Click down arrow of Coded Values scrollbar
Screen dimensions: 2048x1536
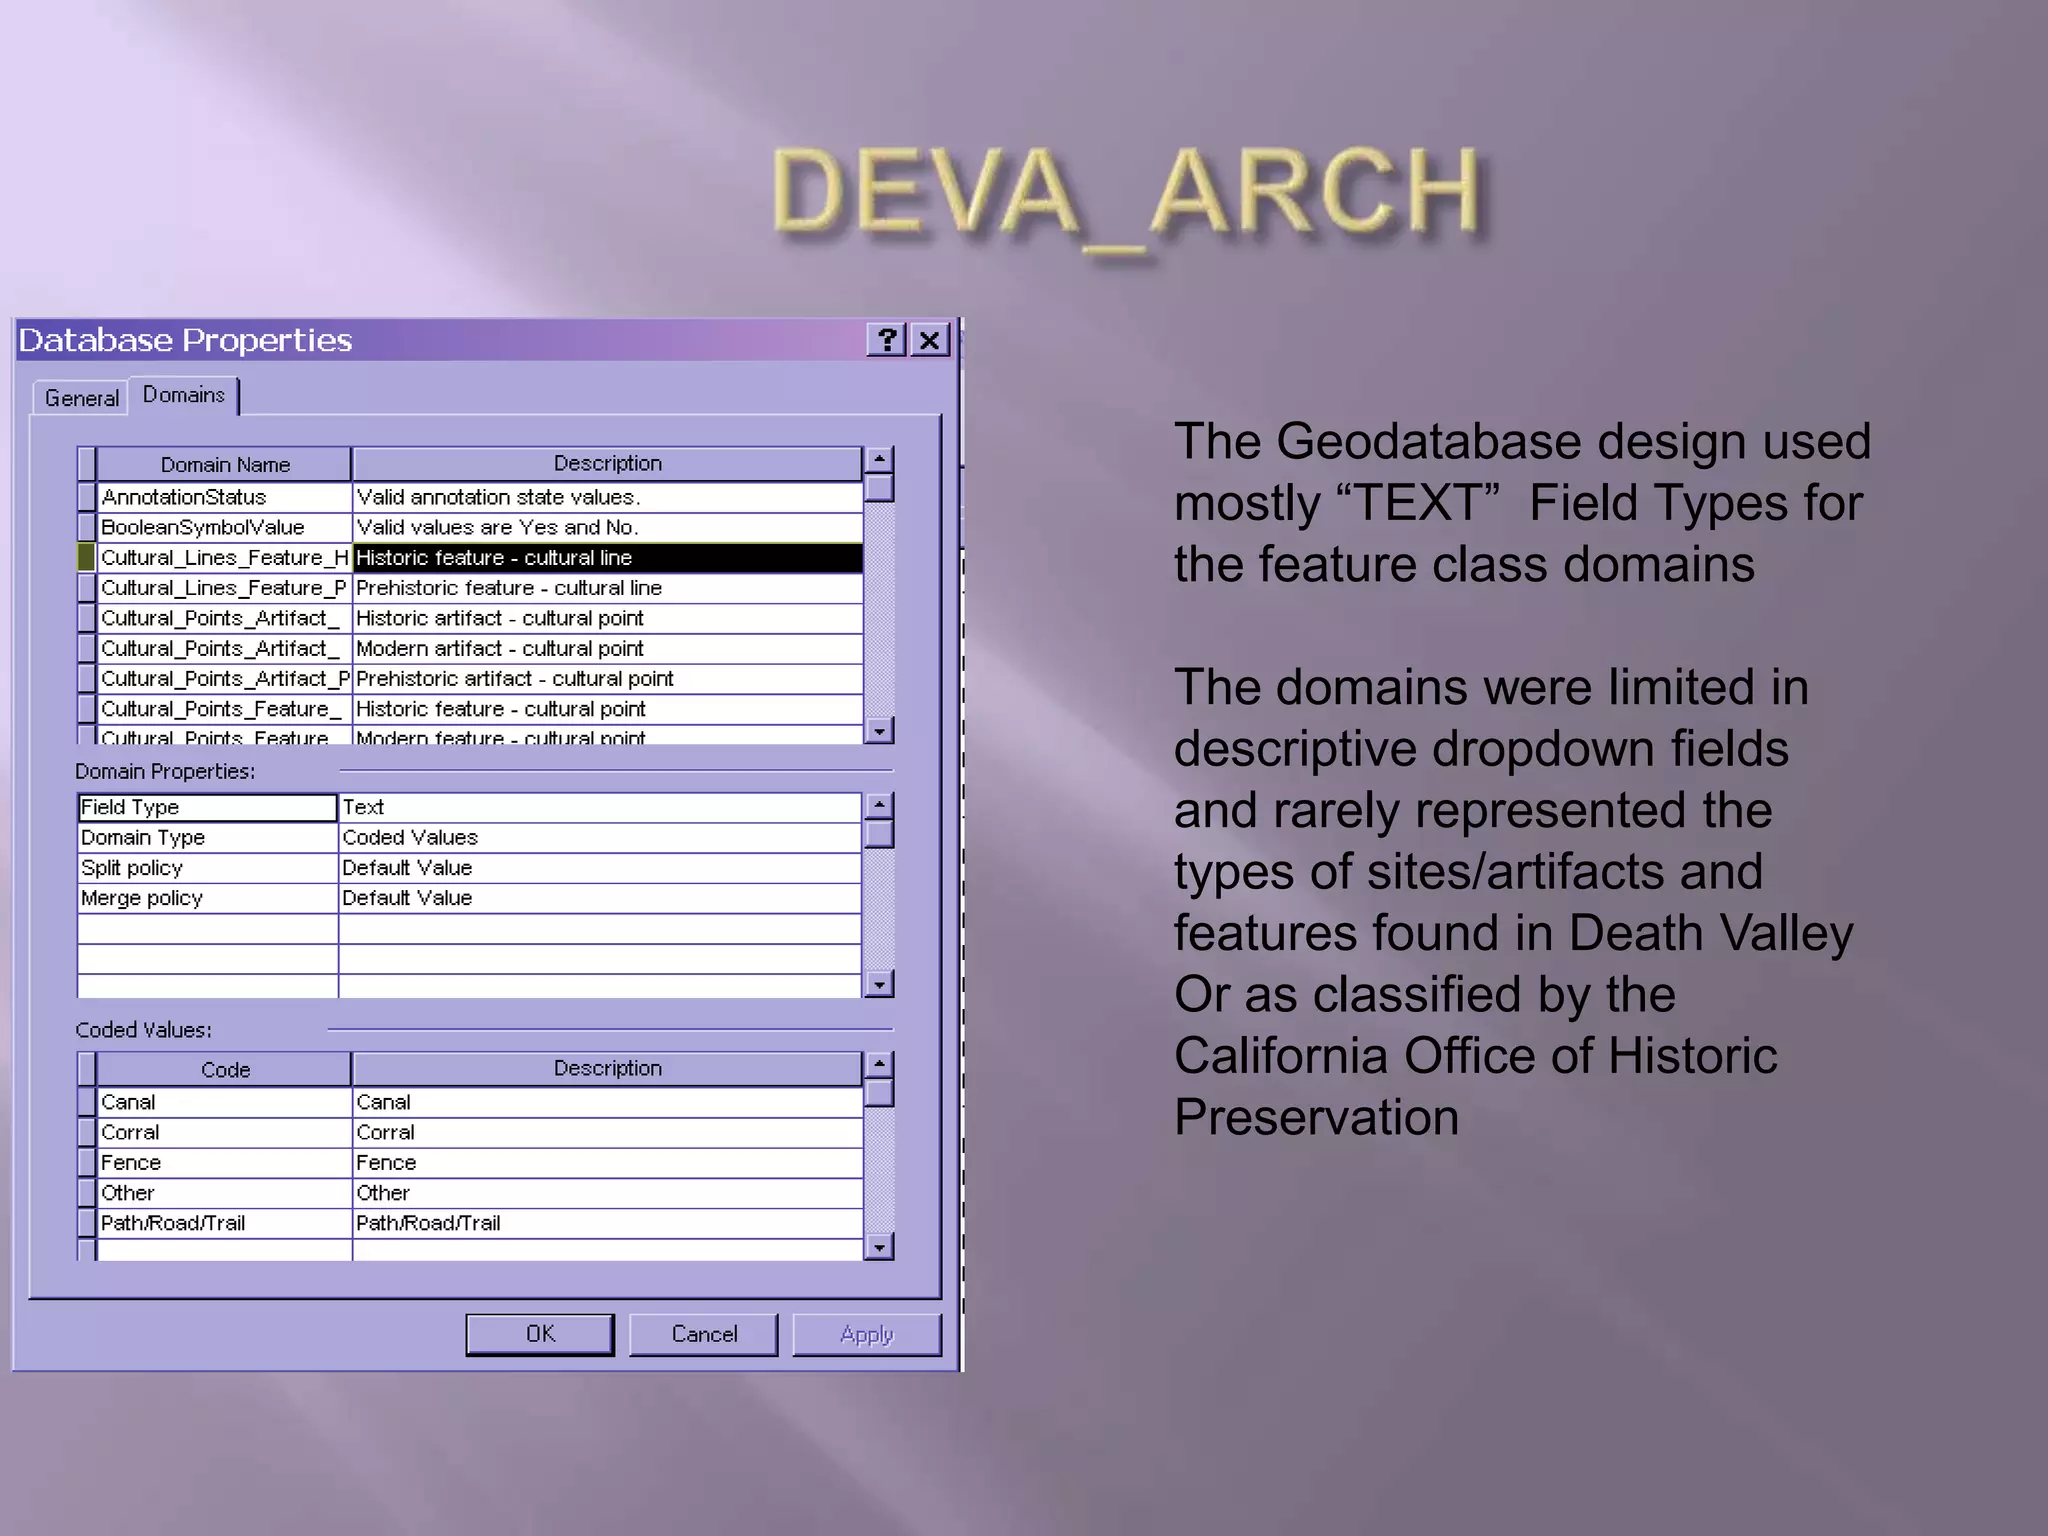pos(879,1246)
